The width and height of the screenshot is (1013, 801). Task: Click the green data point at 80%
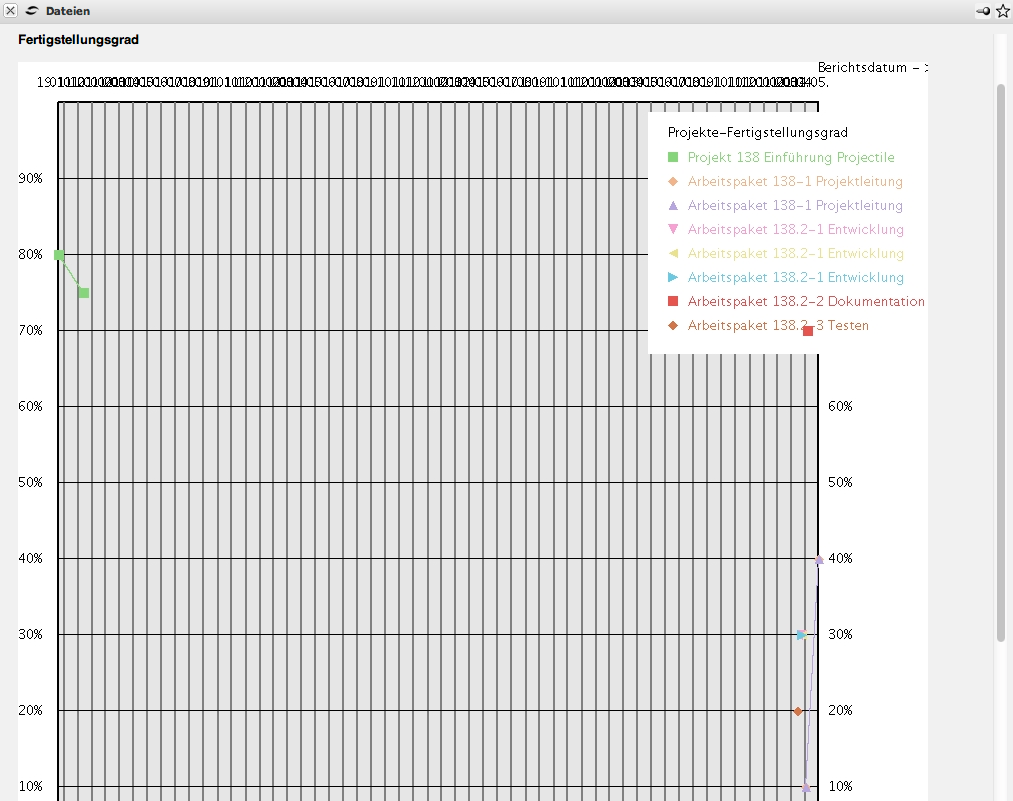click(x=59, y=255)
